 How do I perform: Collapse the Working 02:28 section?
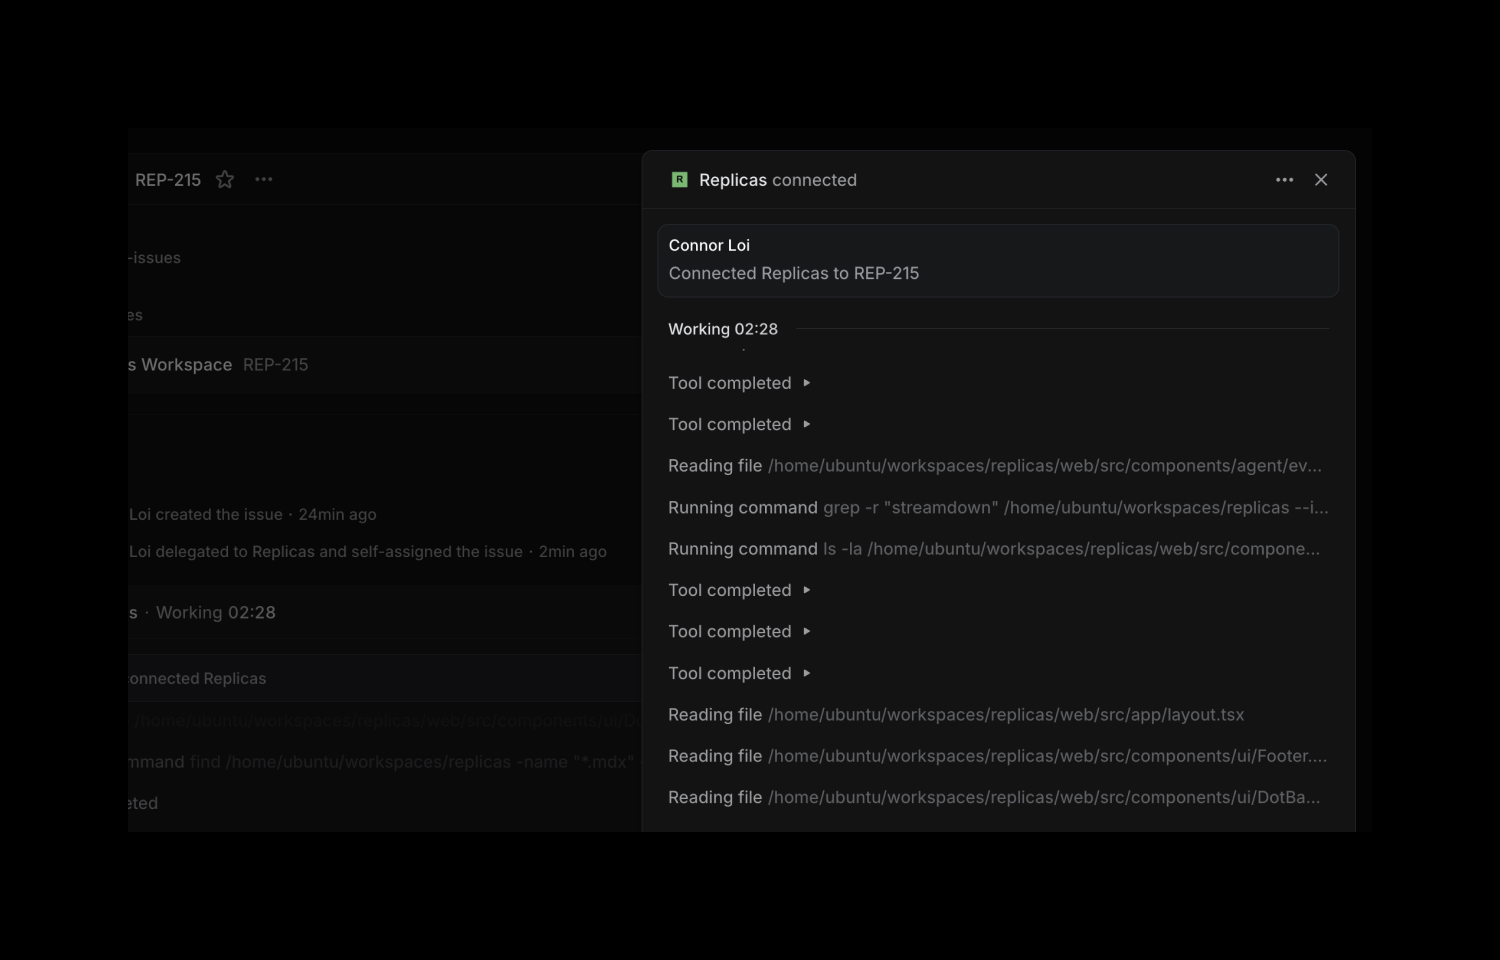(x=723, y=328)
